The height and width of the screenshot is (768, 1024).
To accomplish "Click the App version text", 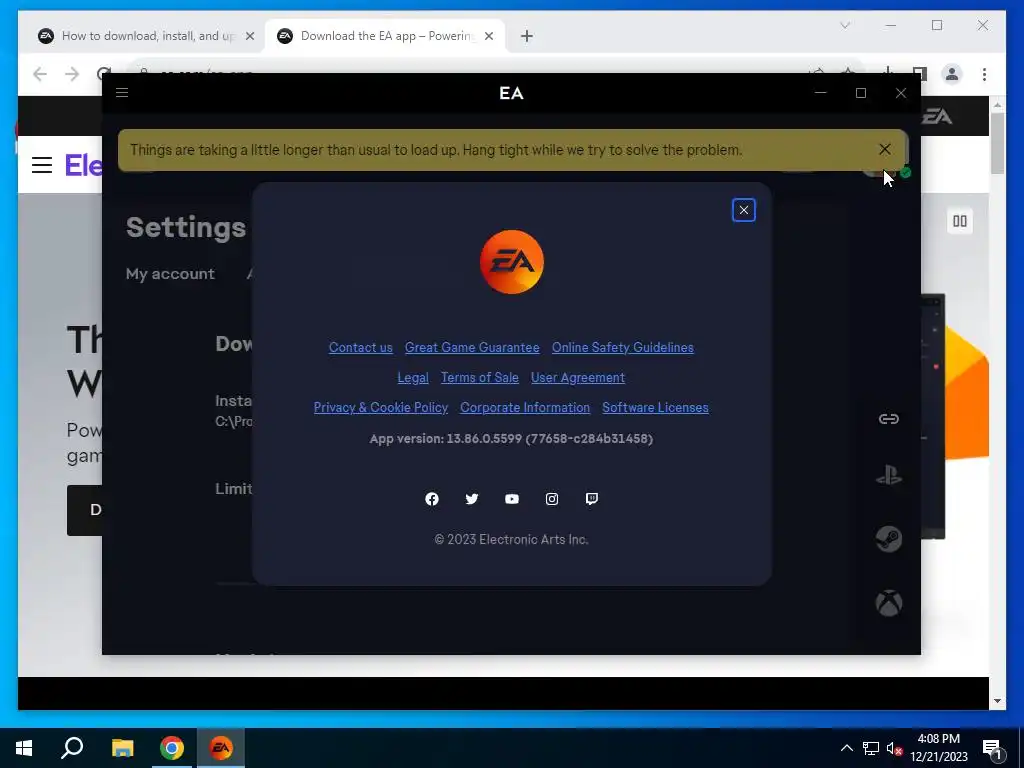I will tap(511, 439).
